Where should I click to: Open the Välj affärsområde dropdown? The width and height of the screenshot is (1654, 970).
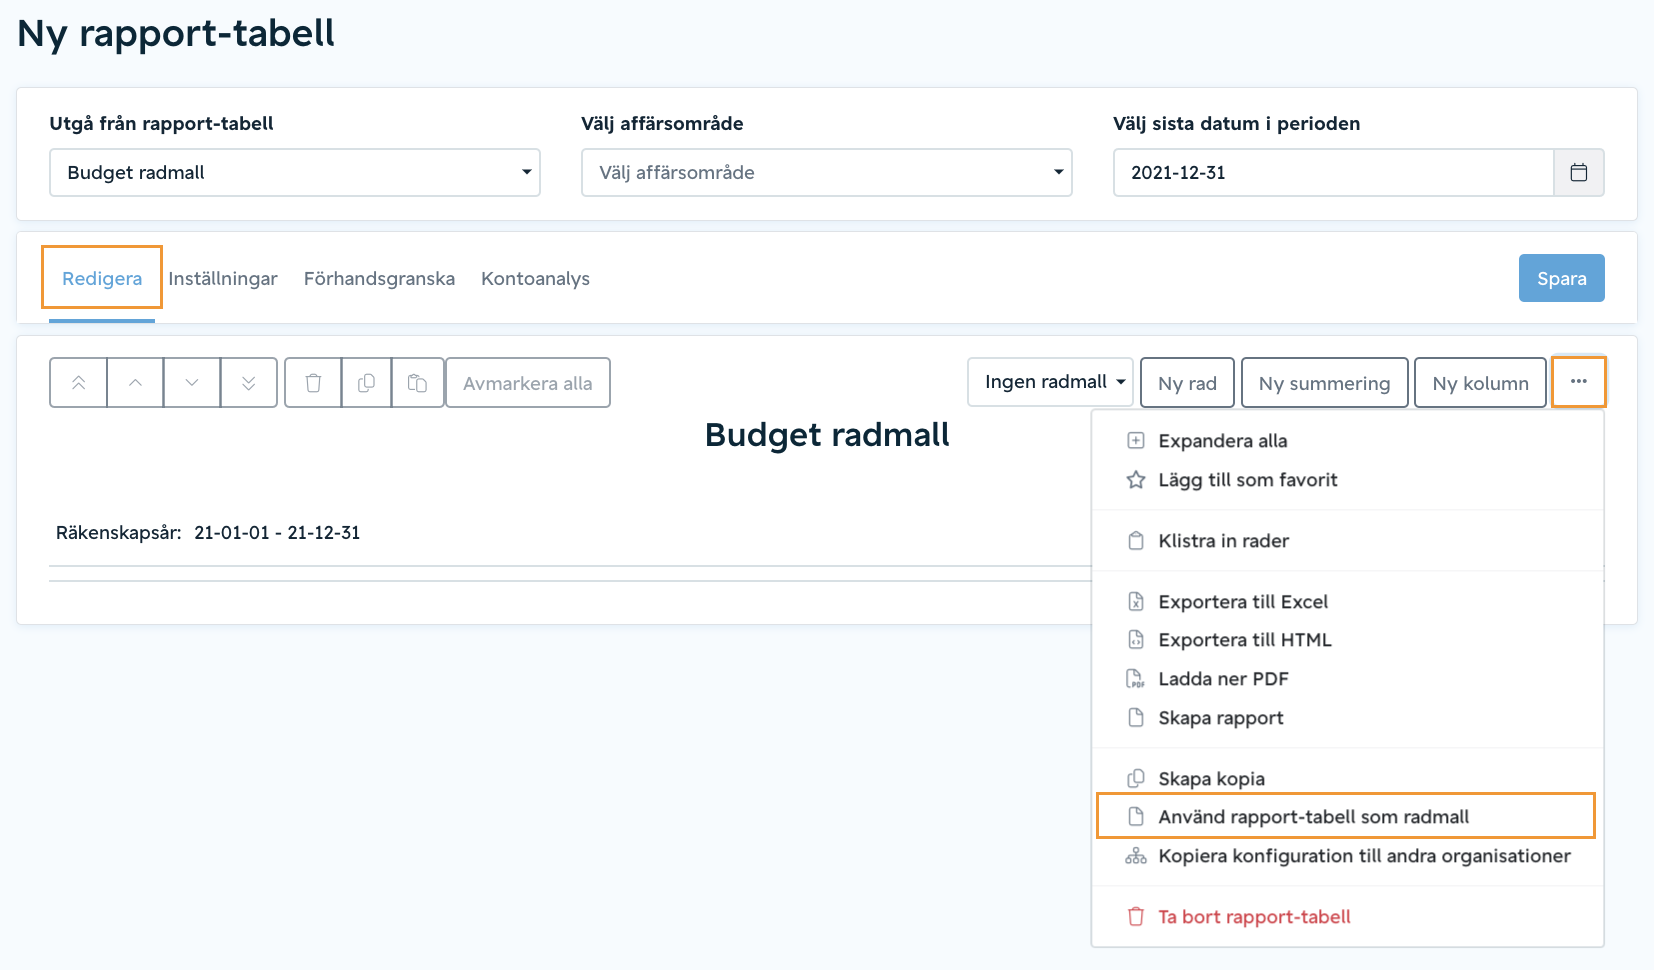pos(827,173)
